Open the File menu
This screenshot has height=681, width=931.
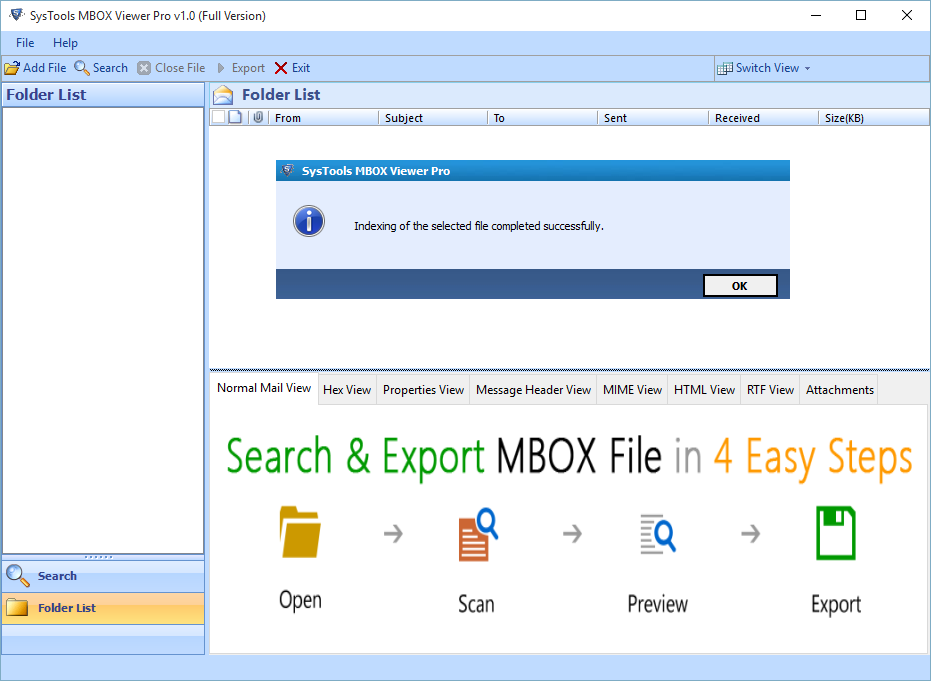click(x=25, y=43)
